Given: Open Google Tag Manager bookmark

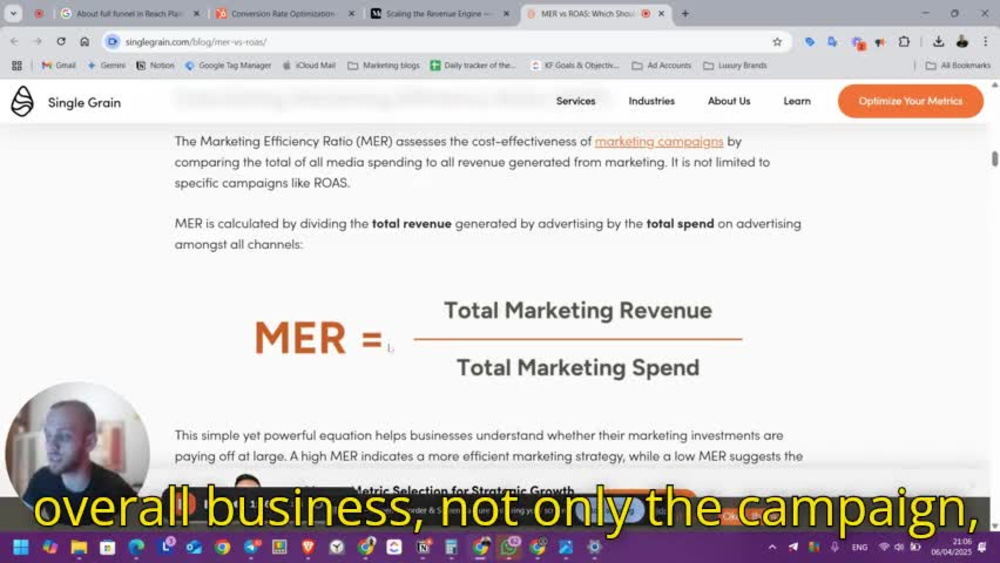Looking at the screenshot, I should pos(228,66).
